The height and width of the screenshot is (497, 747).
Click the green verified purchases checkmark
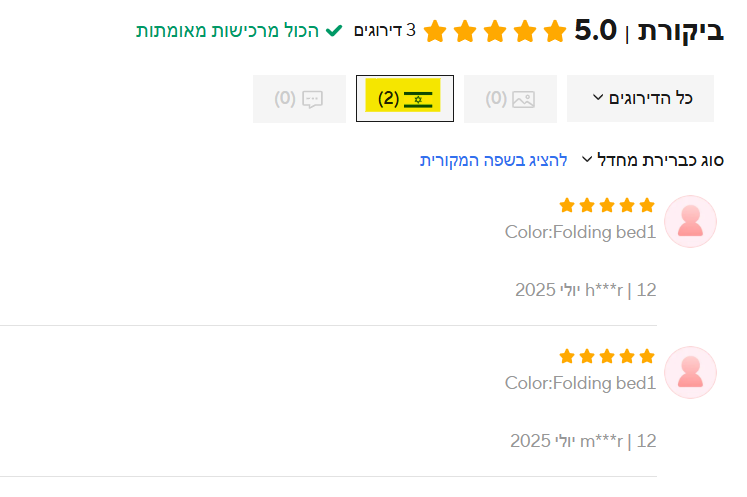coord(334,31)
